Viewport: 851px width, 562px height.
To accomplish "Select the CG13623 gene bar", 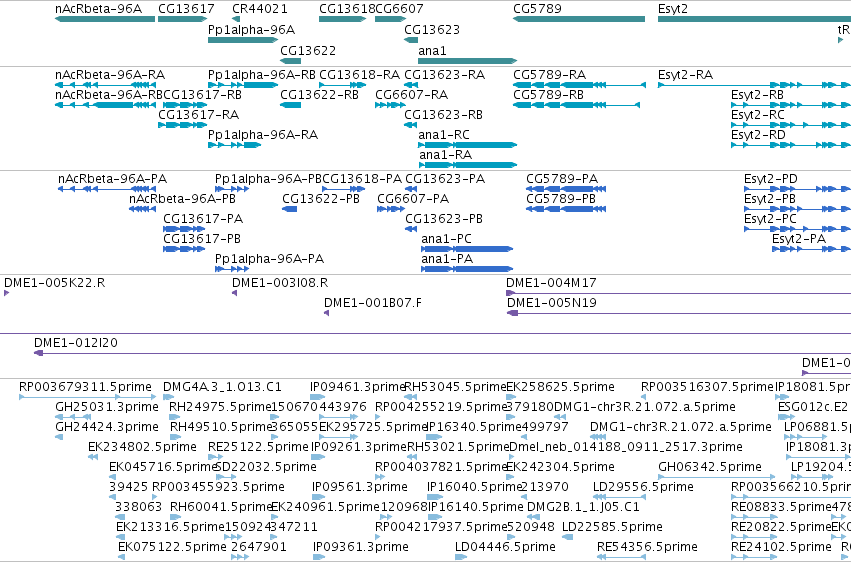I will click(x=411, y=40).
